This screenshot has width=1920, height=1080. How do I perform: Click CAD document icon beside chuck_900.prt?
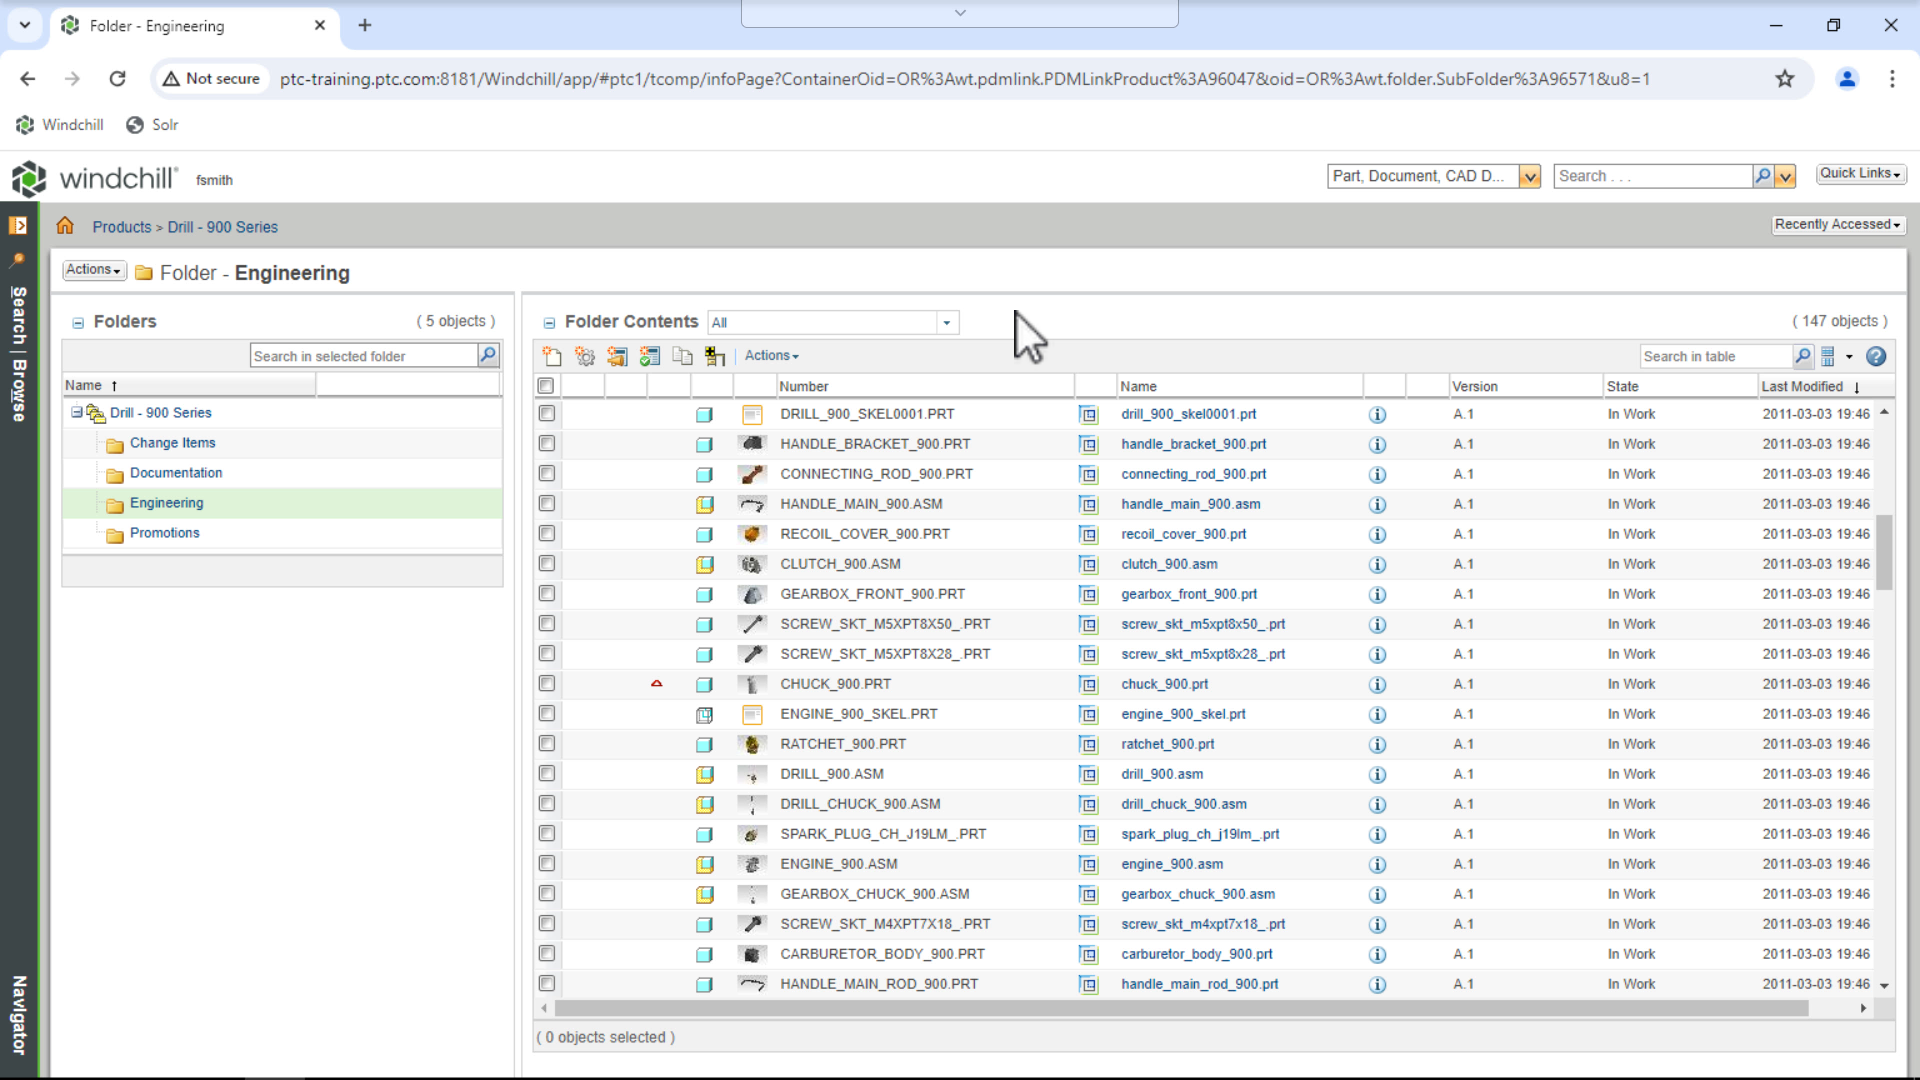(x=1088, y=684)
